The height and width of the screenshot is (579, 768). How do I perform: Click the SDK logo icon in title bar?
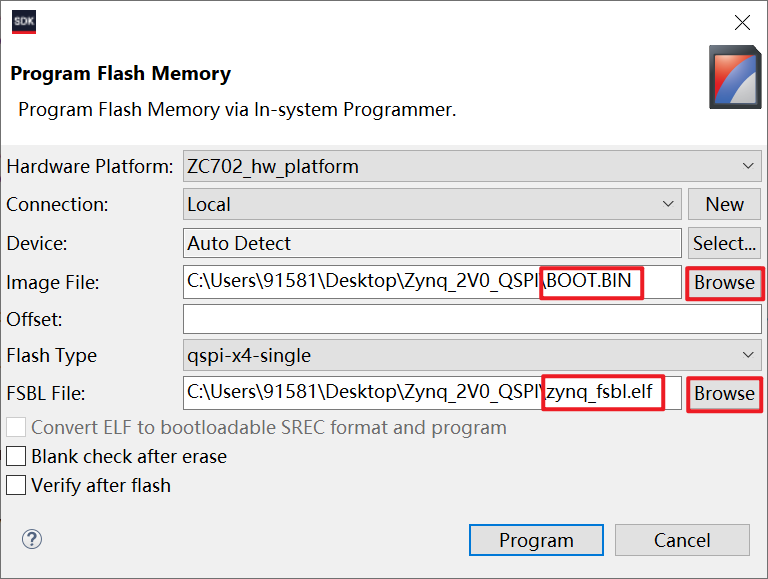(24, 22)
